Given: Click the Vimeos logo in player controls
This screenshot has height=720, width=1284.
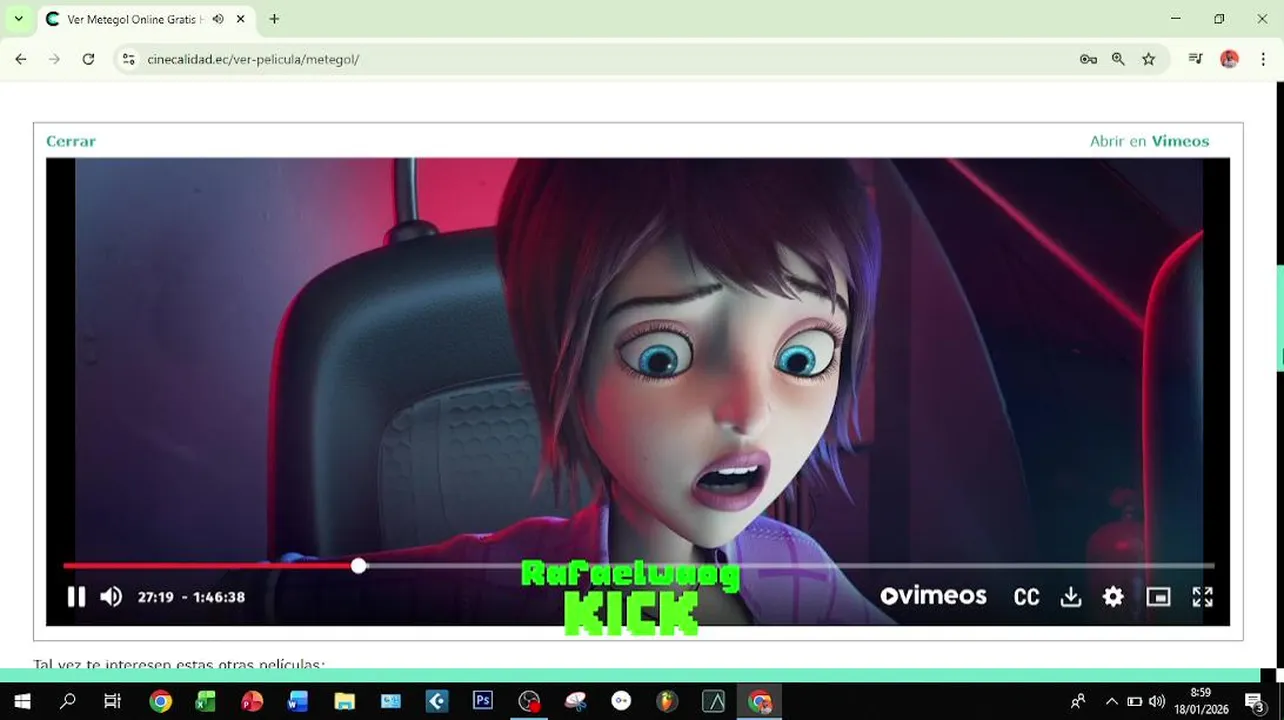Looking at the screenshot, I should coord(933,596).
